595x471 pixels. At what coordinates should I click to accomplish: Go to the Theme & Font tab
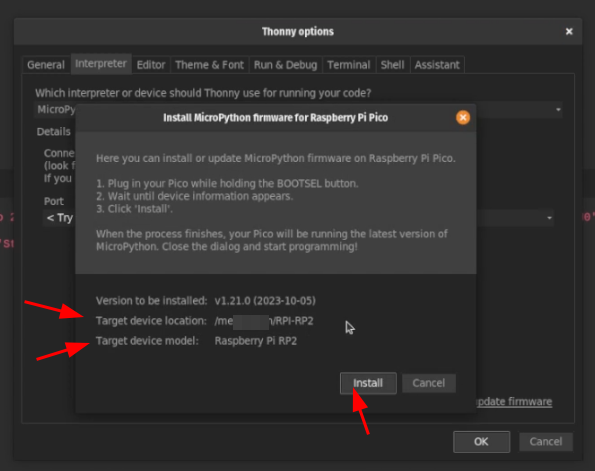click(x=209, y=65)
